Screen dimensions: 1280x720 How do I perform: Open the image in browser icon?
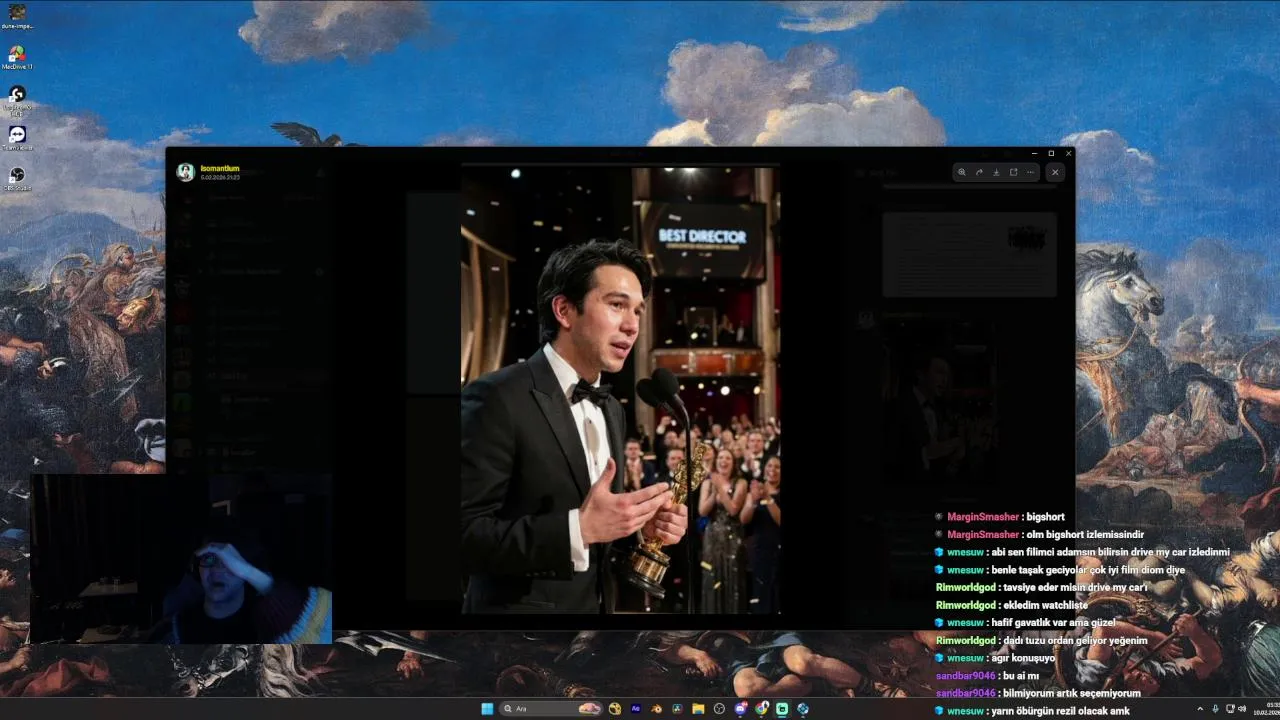(1013, 172)
